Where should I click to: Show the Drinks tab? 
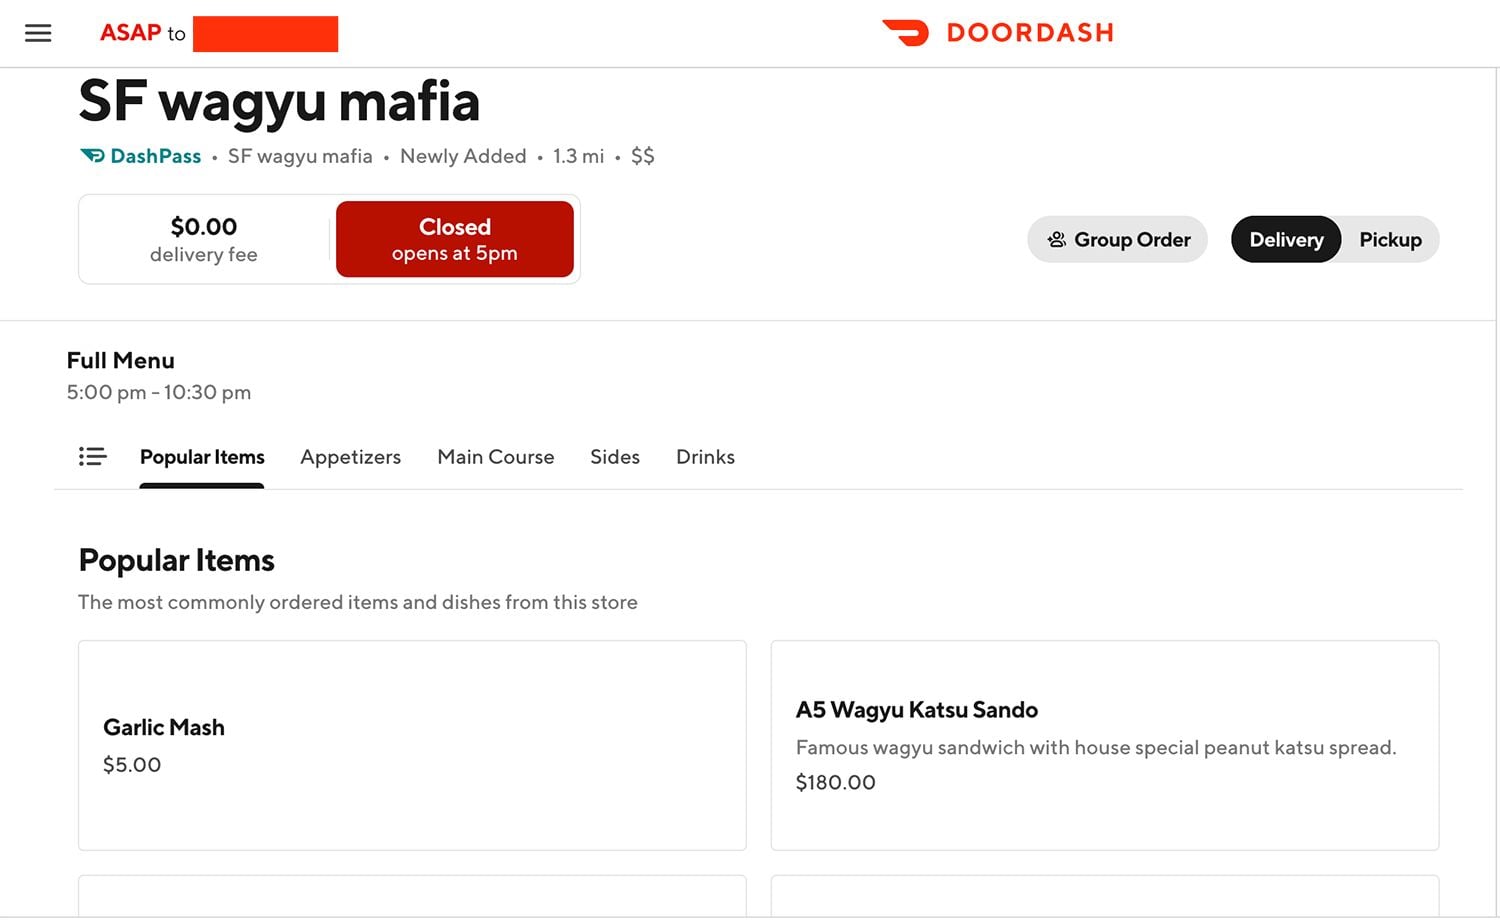coord(705,457)
